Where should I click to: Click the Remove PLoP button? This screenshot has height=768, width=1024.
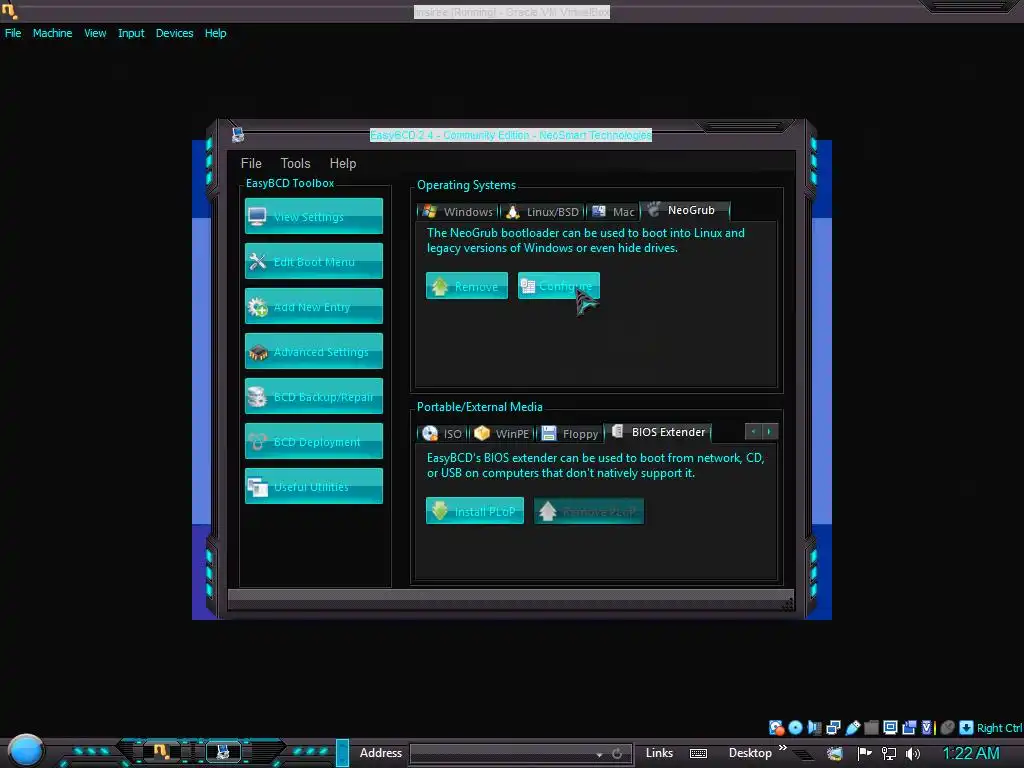click(x=589, y=511)
